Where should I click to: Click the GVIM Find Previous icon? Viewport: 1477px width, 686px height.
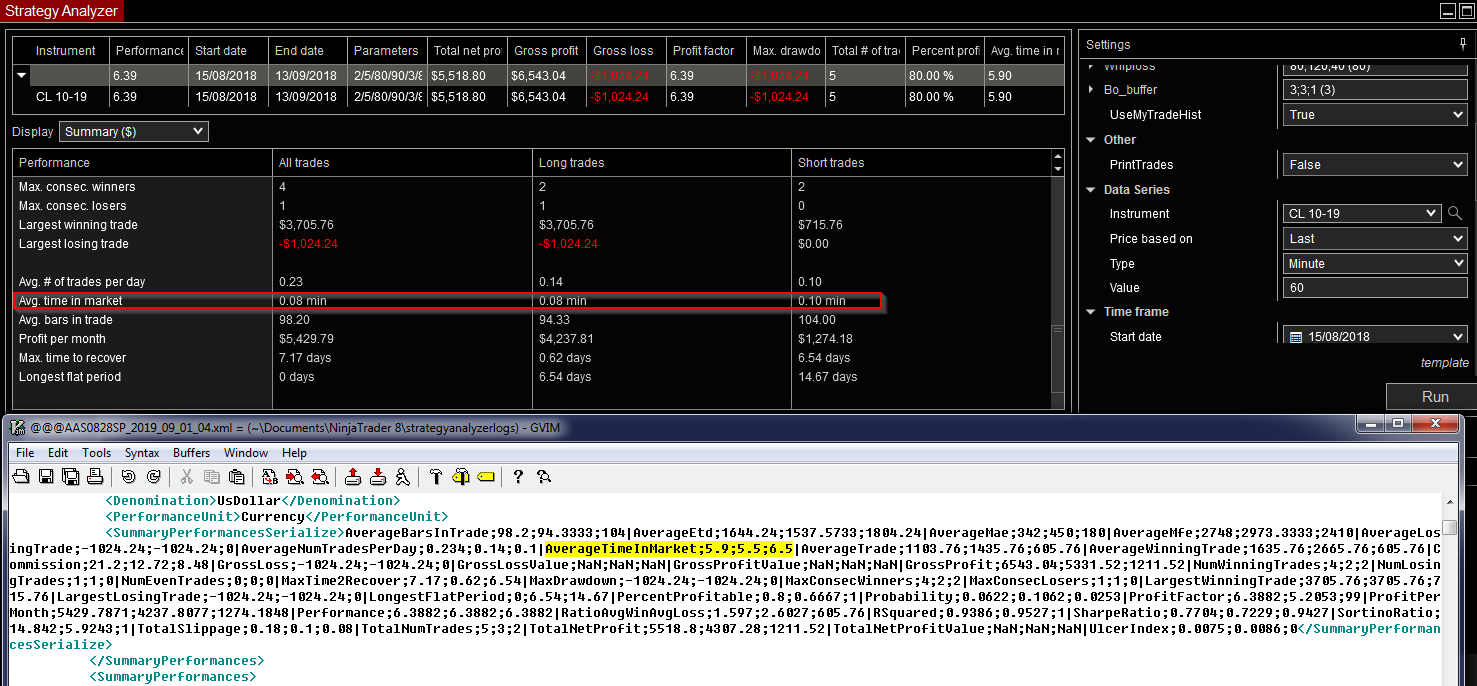point(320,477)
